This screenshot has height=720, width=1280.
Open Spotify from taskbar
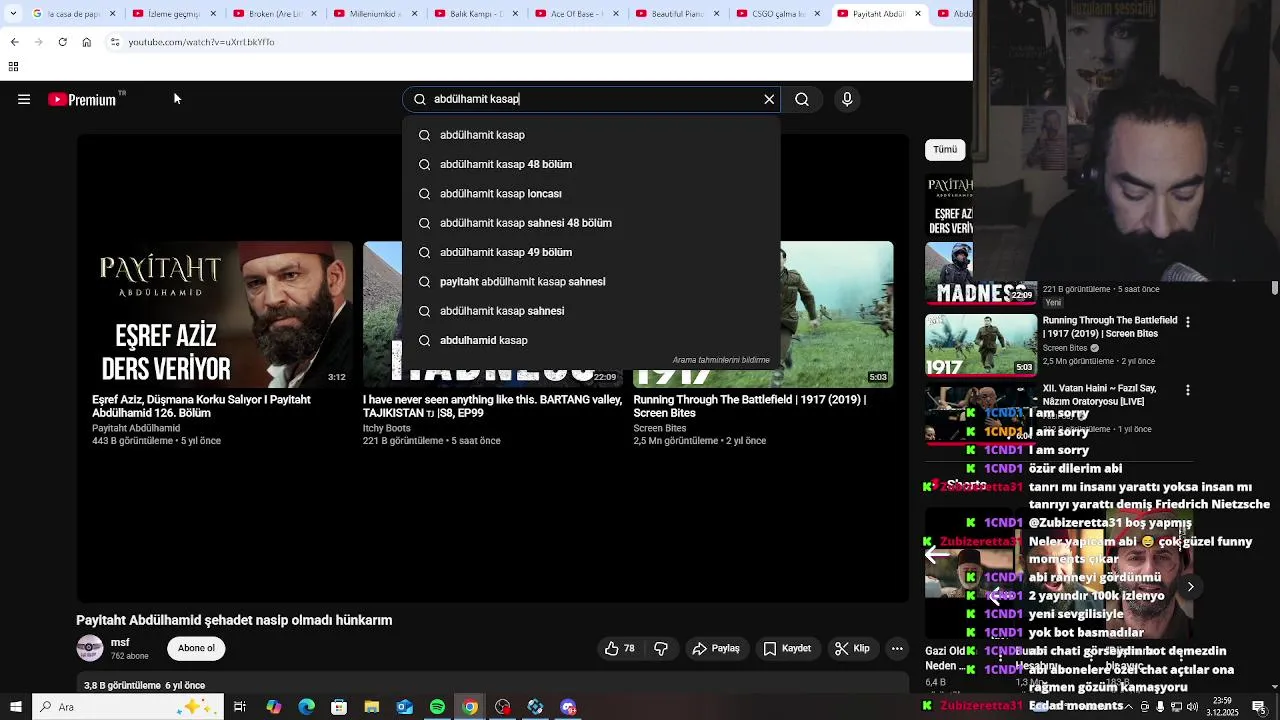(437, 707)
